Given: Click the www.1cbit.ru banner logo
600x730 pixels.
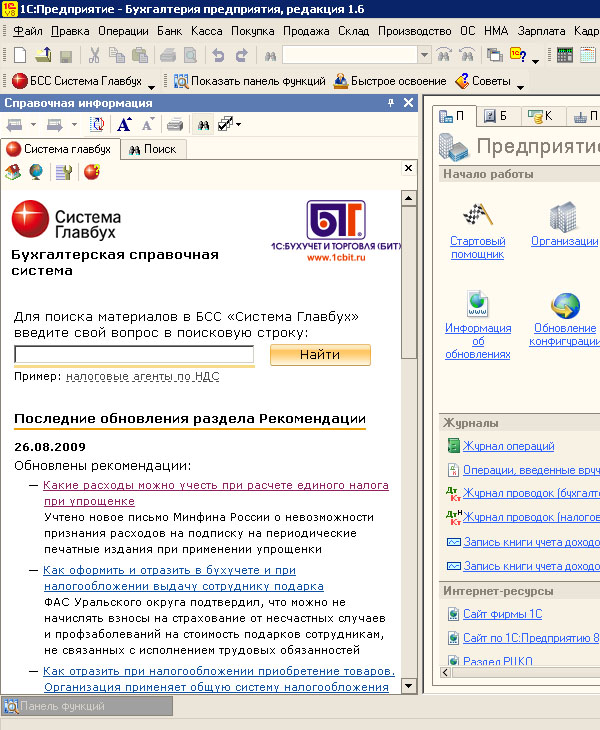Looking at the screenshot, I should (x=336, y=231).
